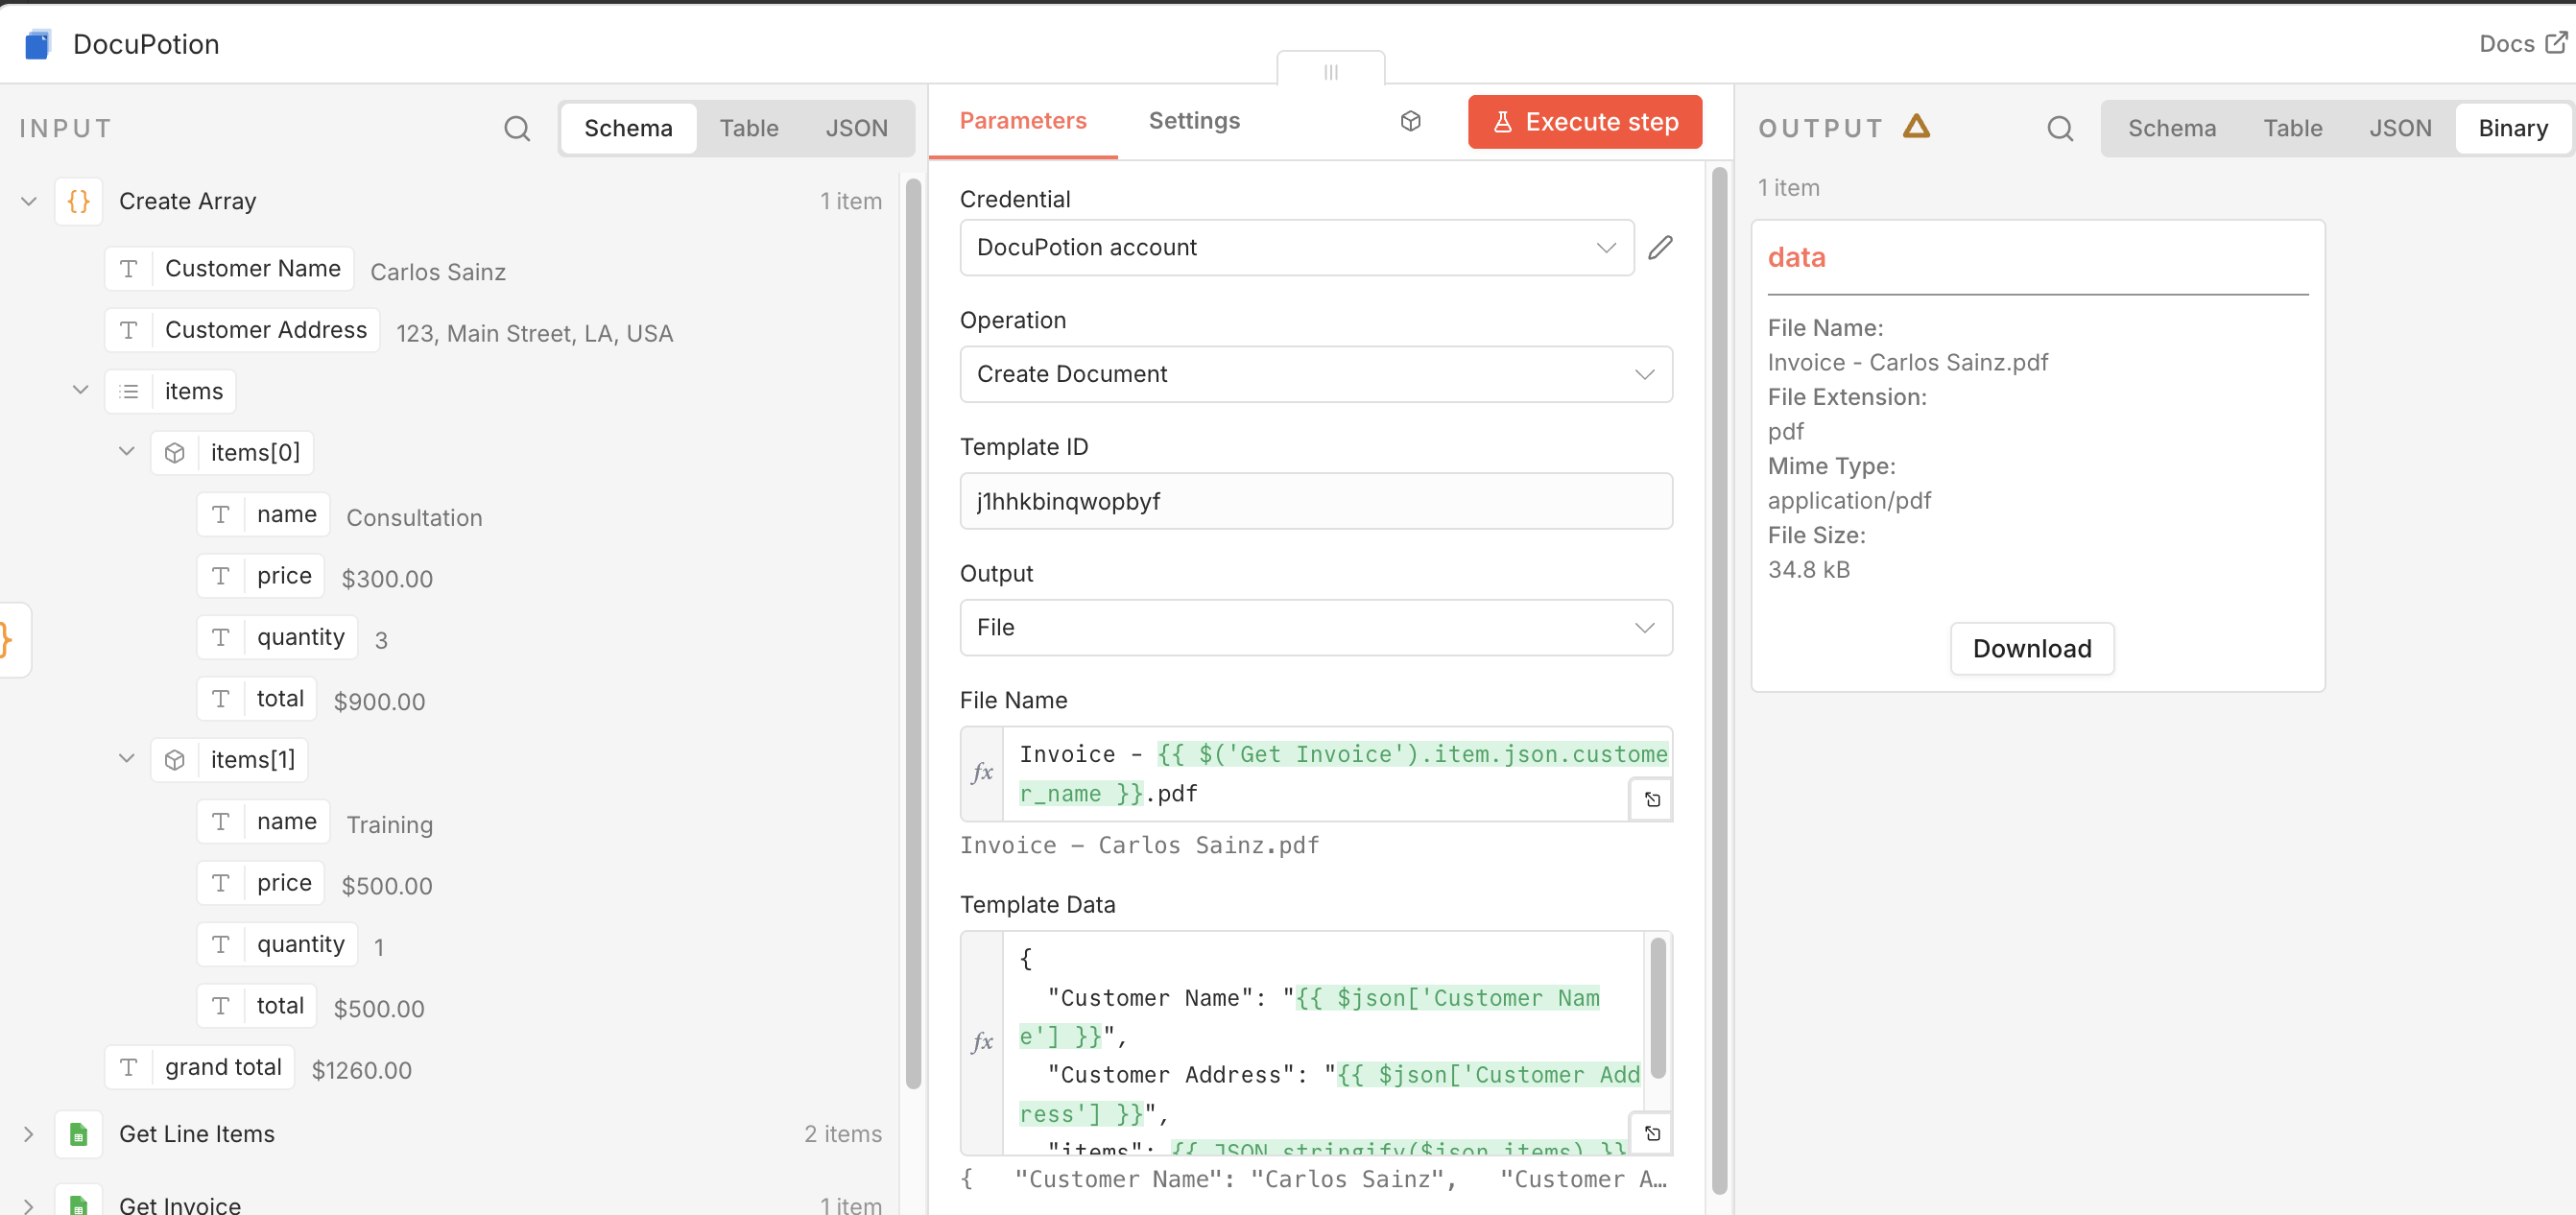2576x1215 pixels.
Task: Click the Template ID input field
Action: pos(1315,501)
